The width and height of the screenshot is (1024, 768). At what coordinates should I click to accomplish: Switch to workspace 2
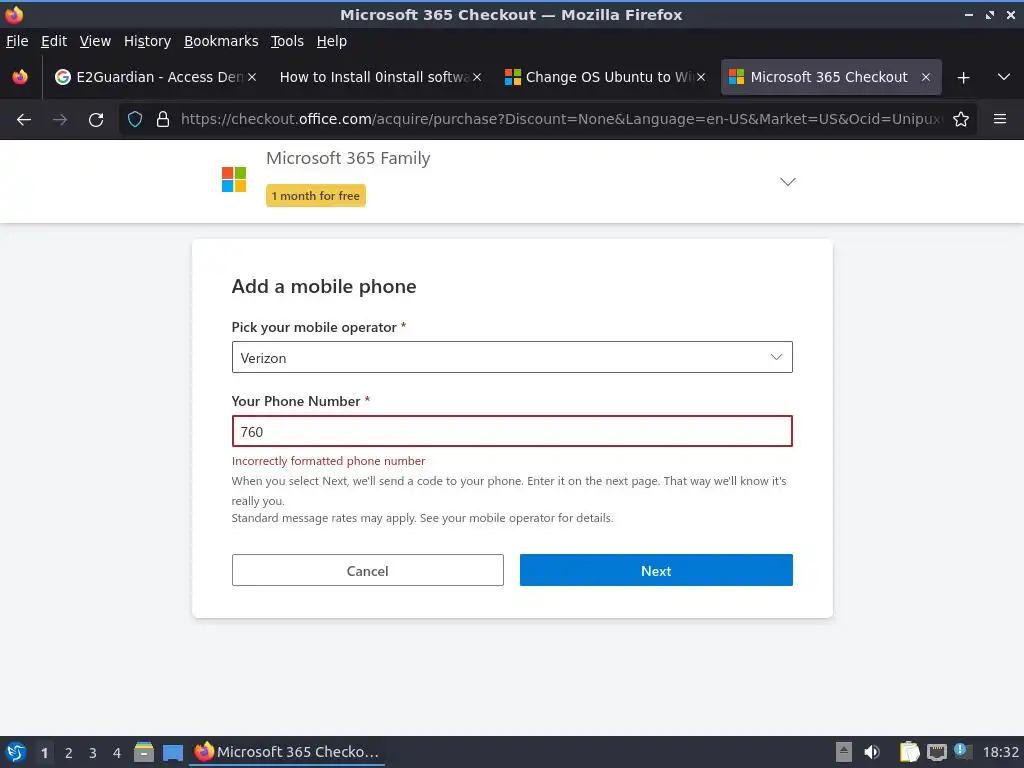69,753
